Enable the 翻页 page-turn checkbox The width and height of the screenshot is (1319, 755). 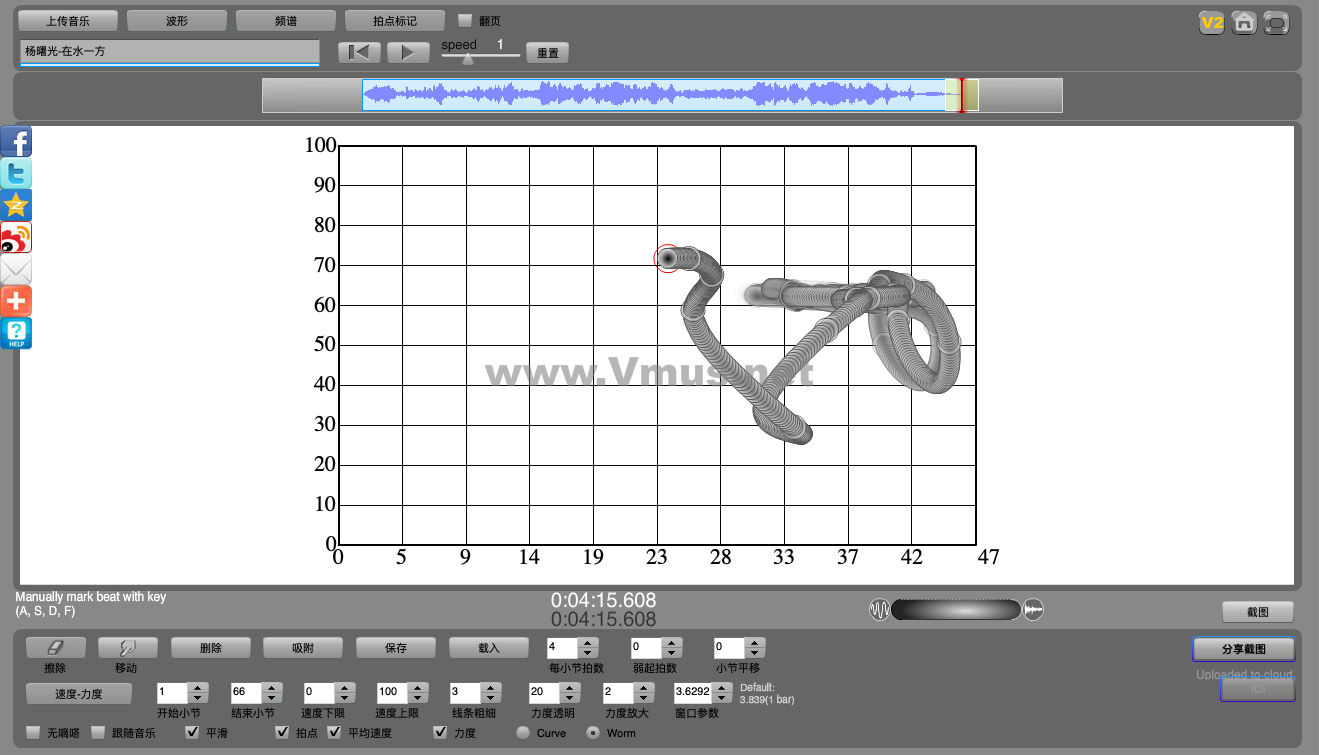(465, 21)
